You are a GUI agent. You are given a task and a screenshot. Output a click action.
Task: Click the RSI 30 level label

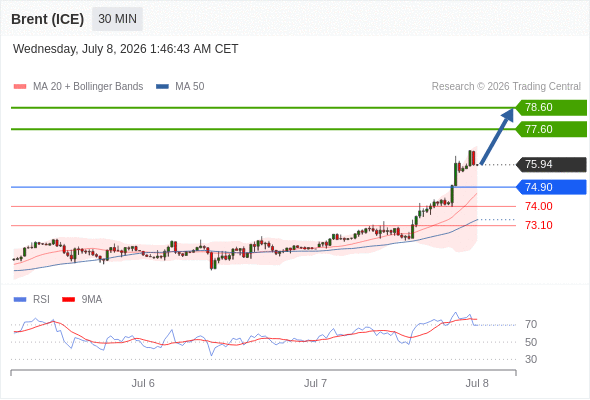[x=531, y=359]
